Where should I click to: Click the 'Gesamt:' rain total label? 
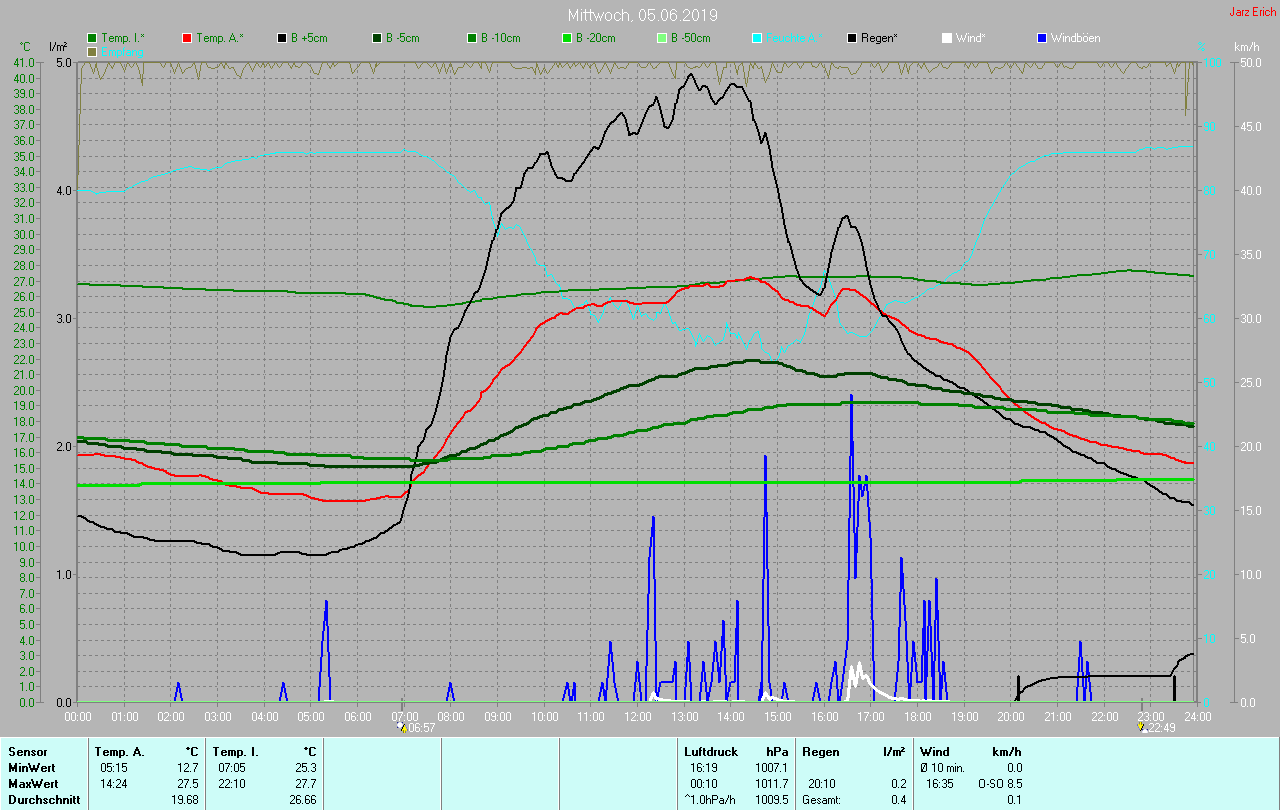coord(821,800)
